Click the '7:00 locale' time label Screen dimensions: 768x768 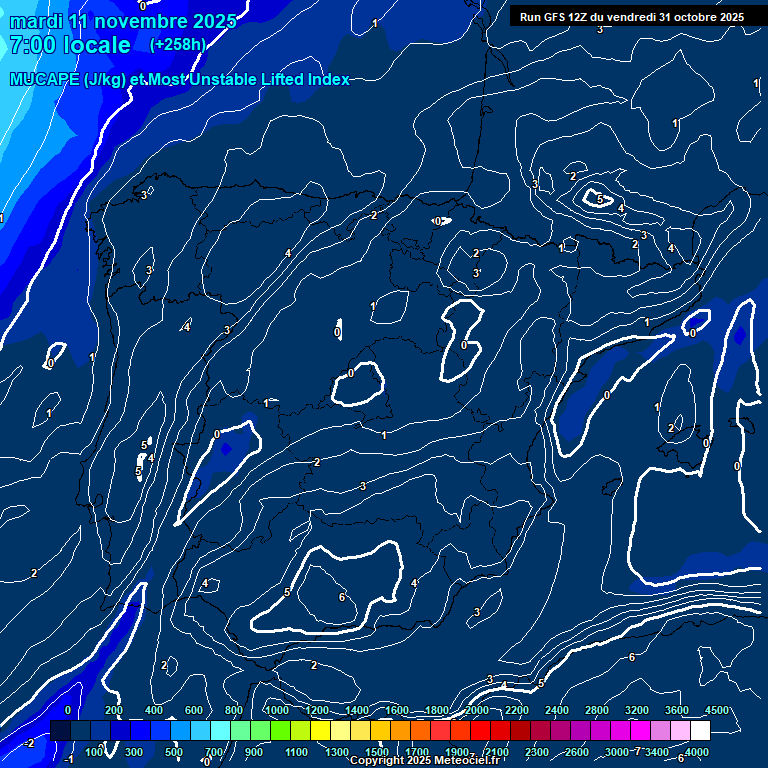point(70,45)
